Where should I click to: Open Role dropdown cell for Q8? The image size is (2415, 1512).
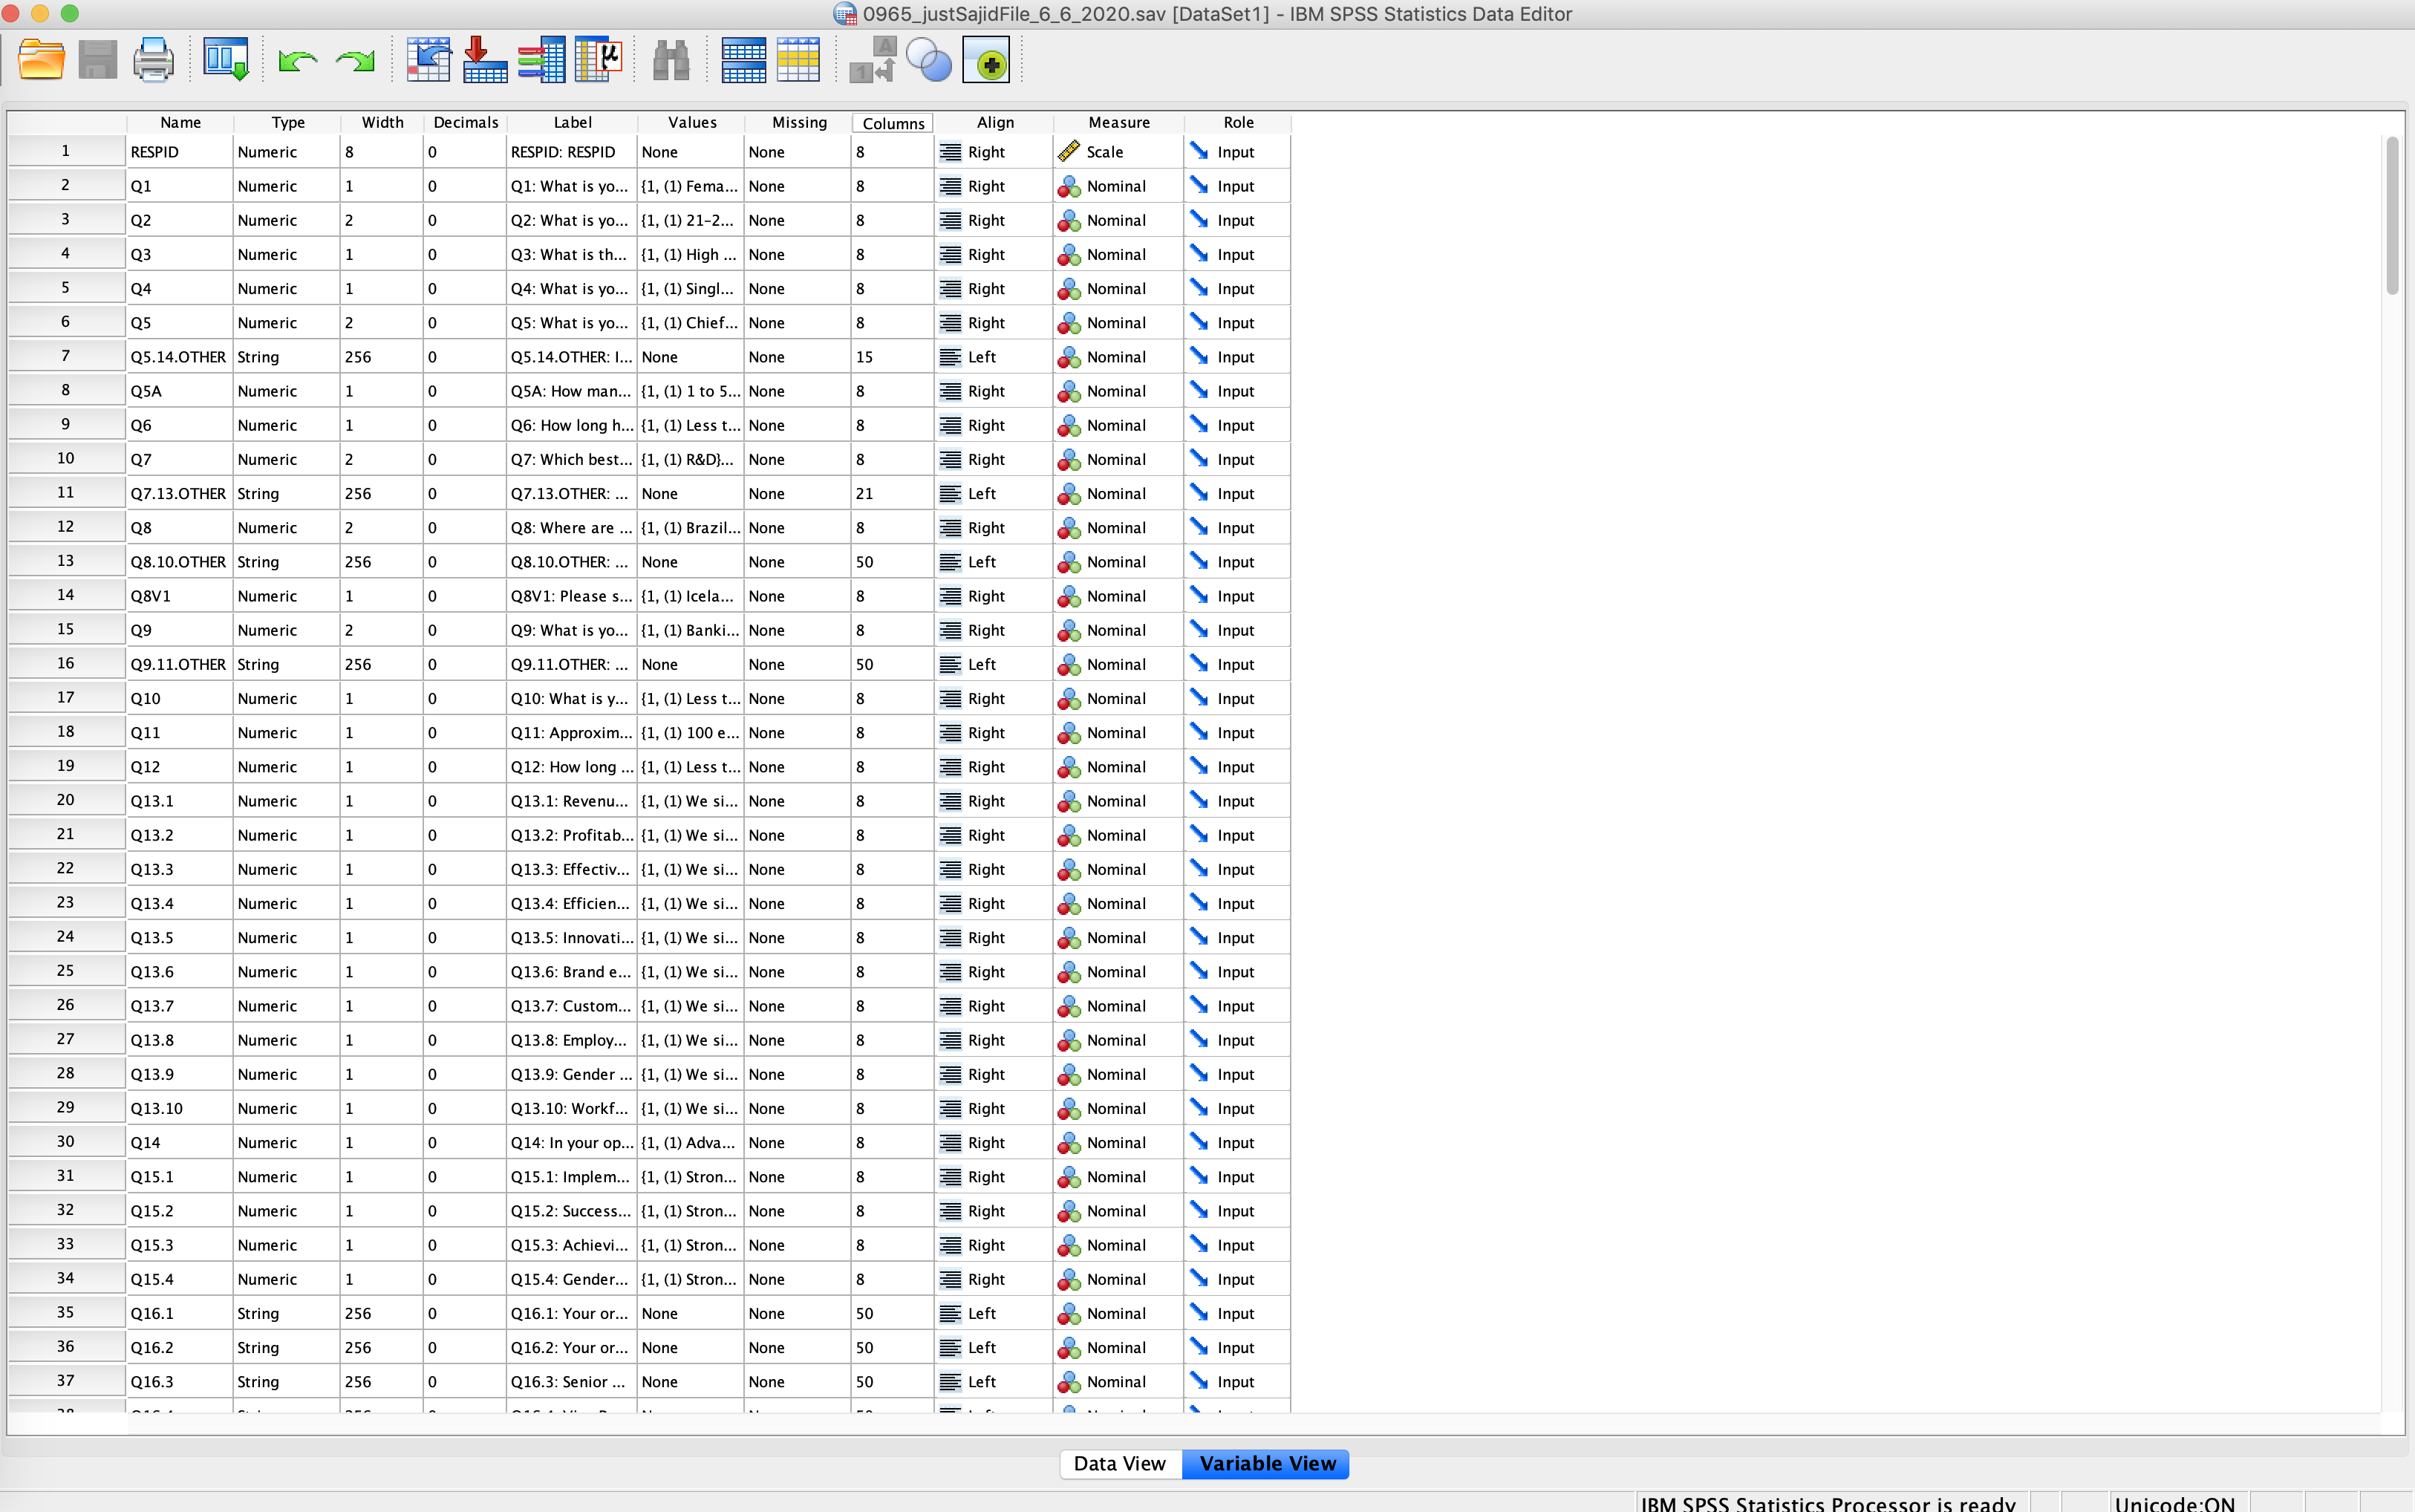1238,528
